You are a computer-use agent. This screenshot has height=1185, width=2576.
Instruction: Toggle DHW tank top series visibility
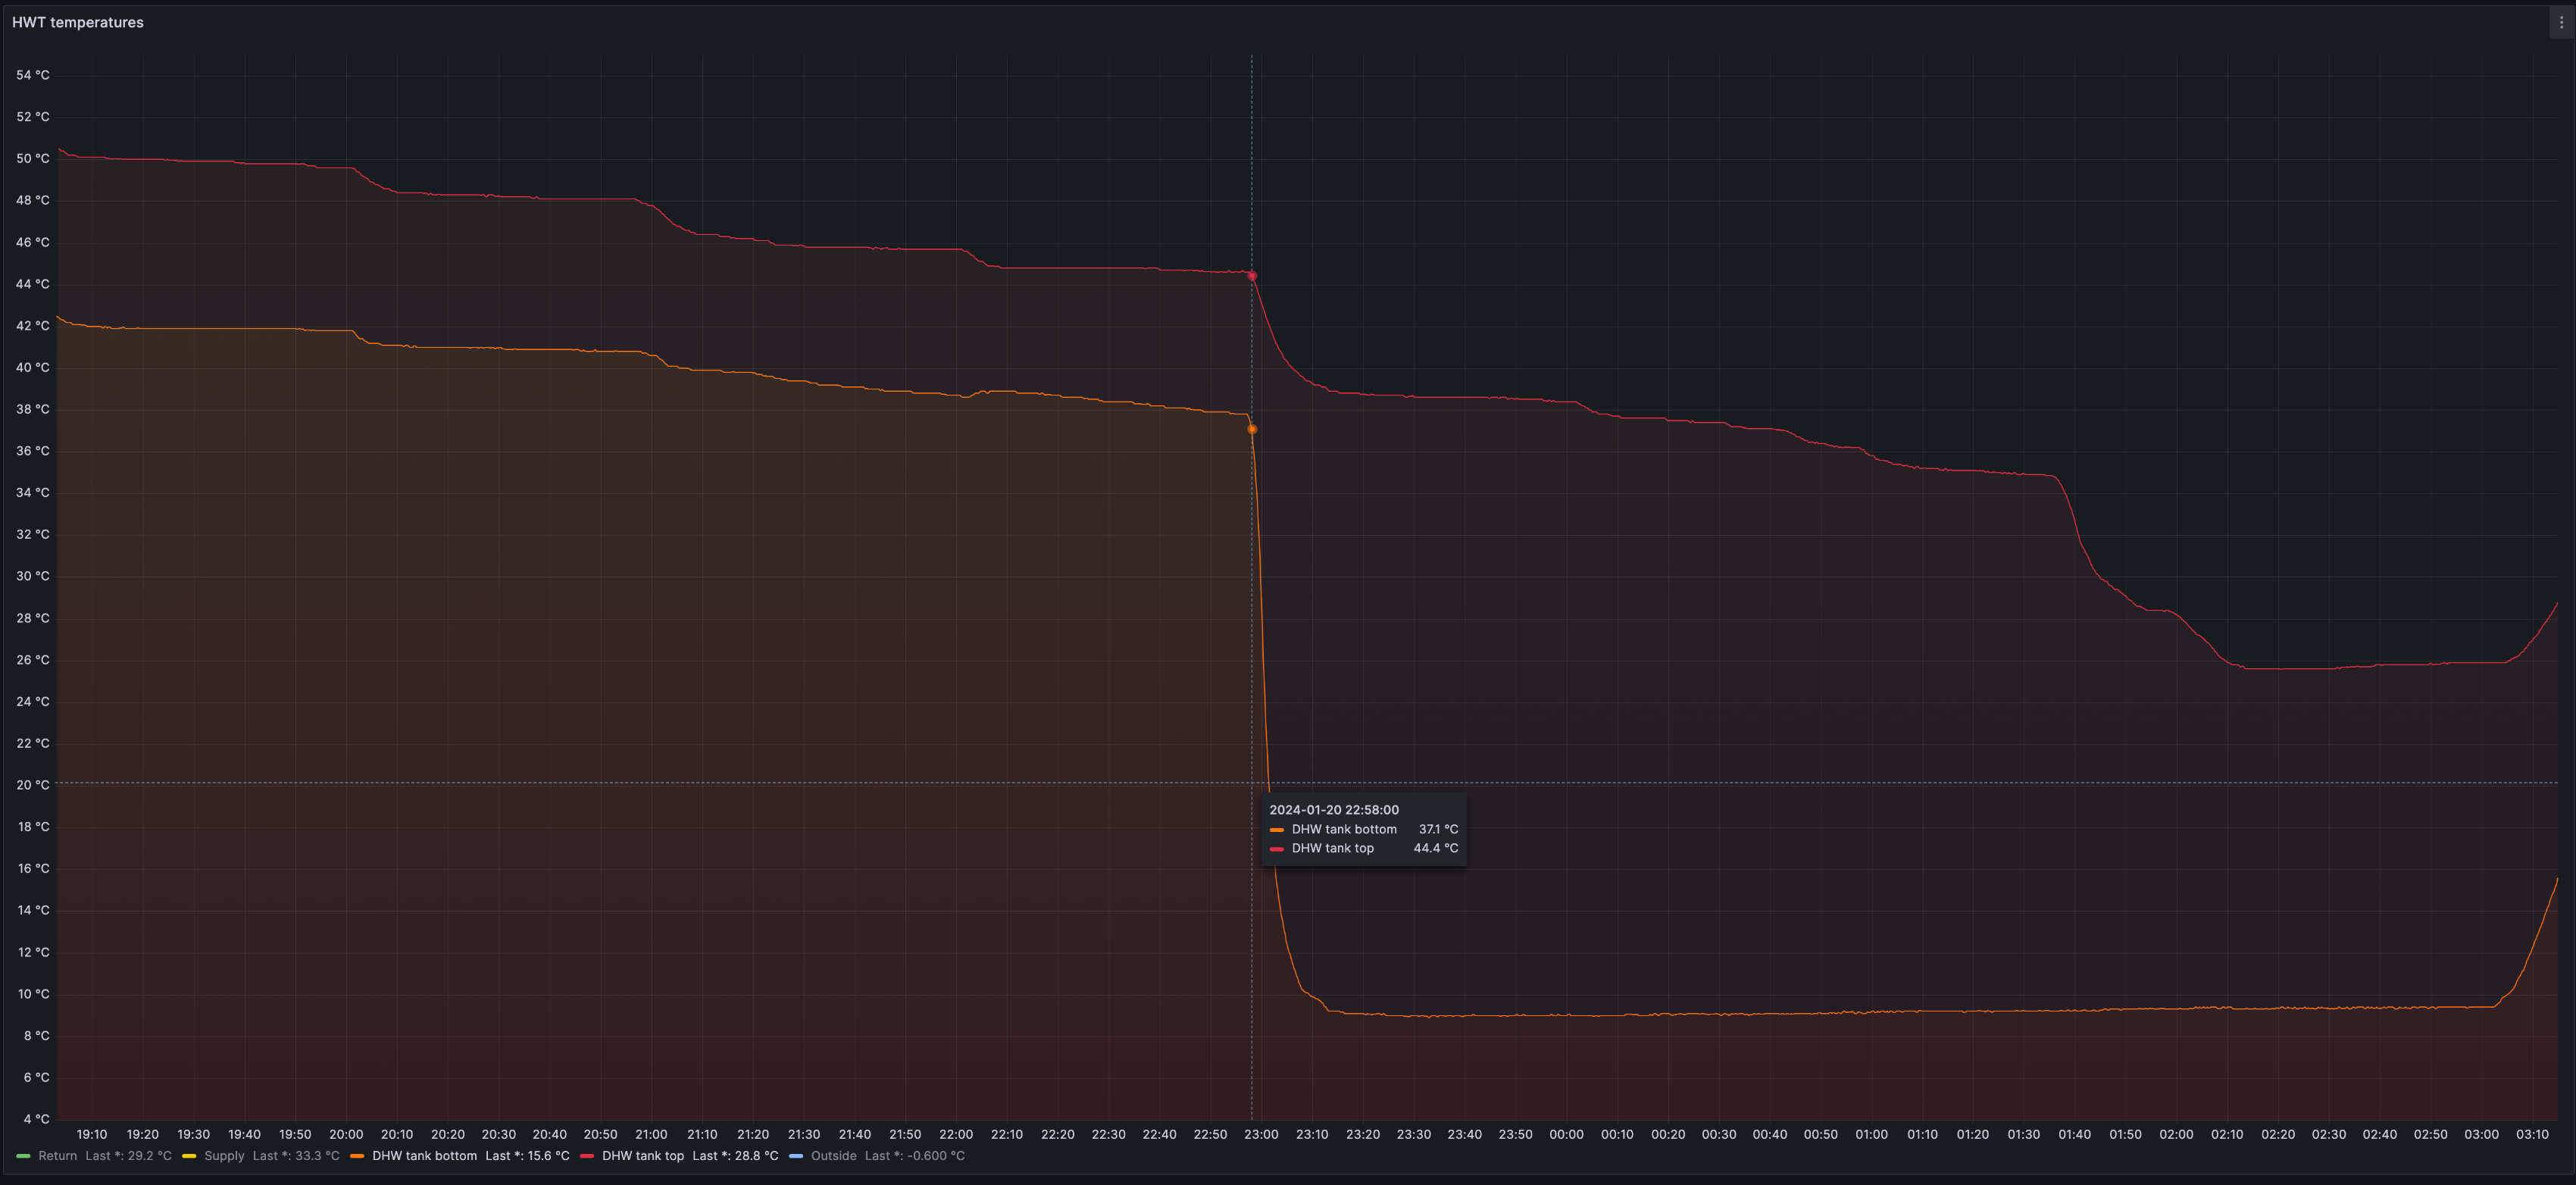click(x=643, y=1156)
